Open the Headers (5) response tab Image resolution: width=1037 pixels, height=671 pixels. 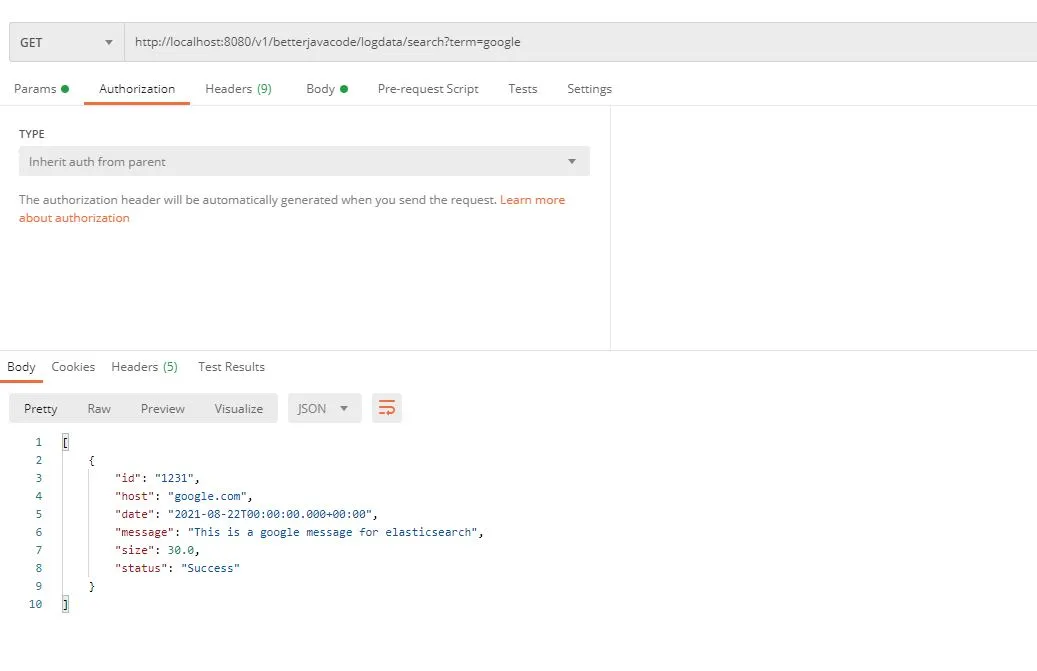[144, 366]
